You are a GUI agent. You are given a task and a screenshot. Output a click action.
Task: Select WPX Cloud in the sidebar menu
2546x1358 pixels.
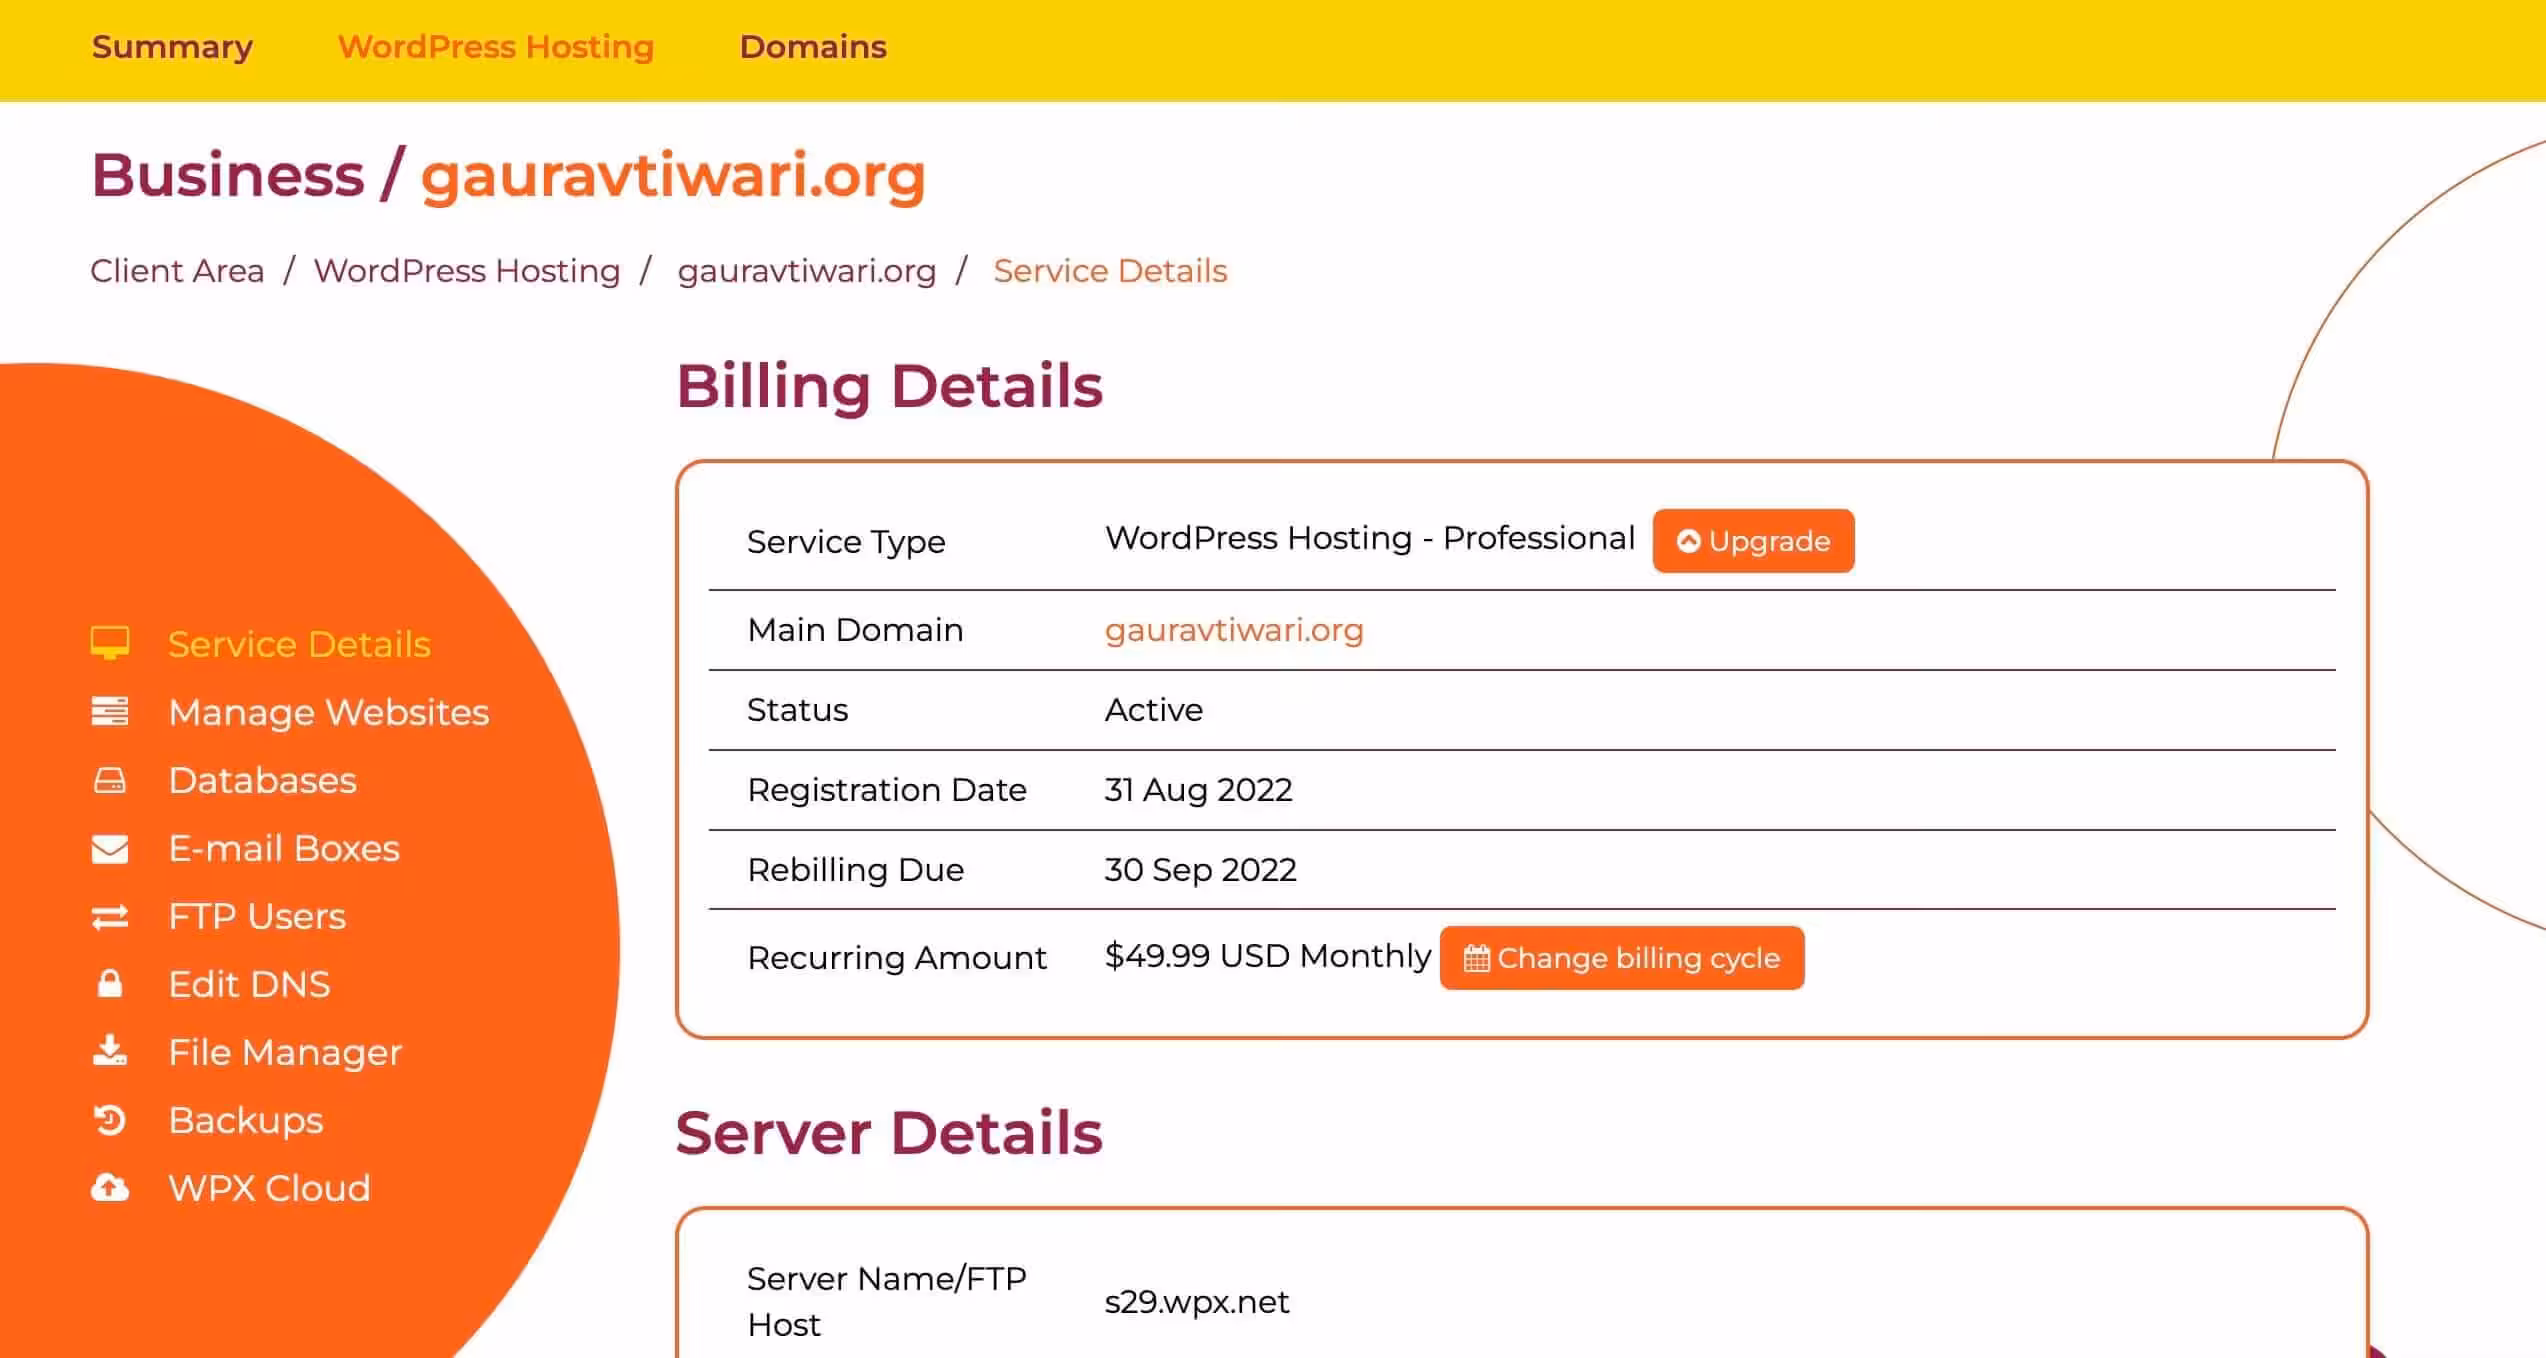[x=269, y=1188]
